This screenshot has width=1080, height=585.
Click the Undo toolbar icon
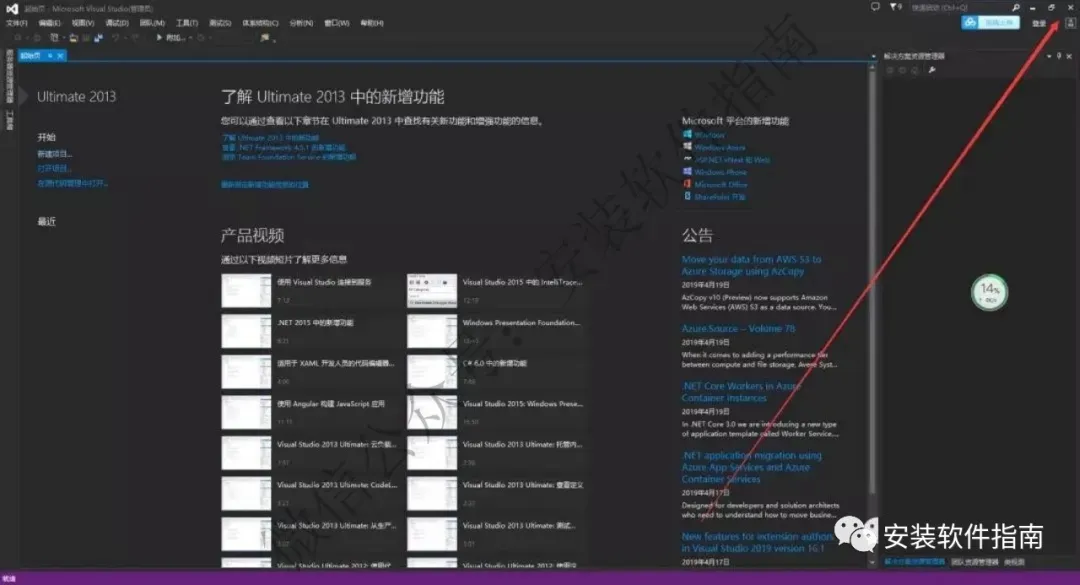tap(115, 38)
